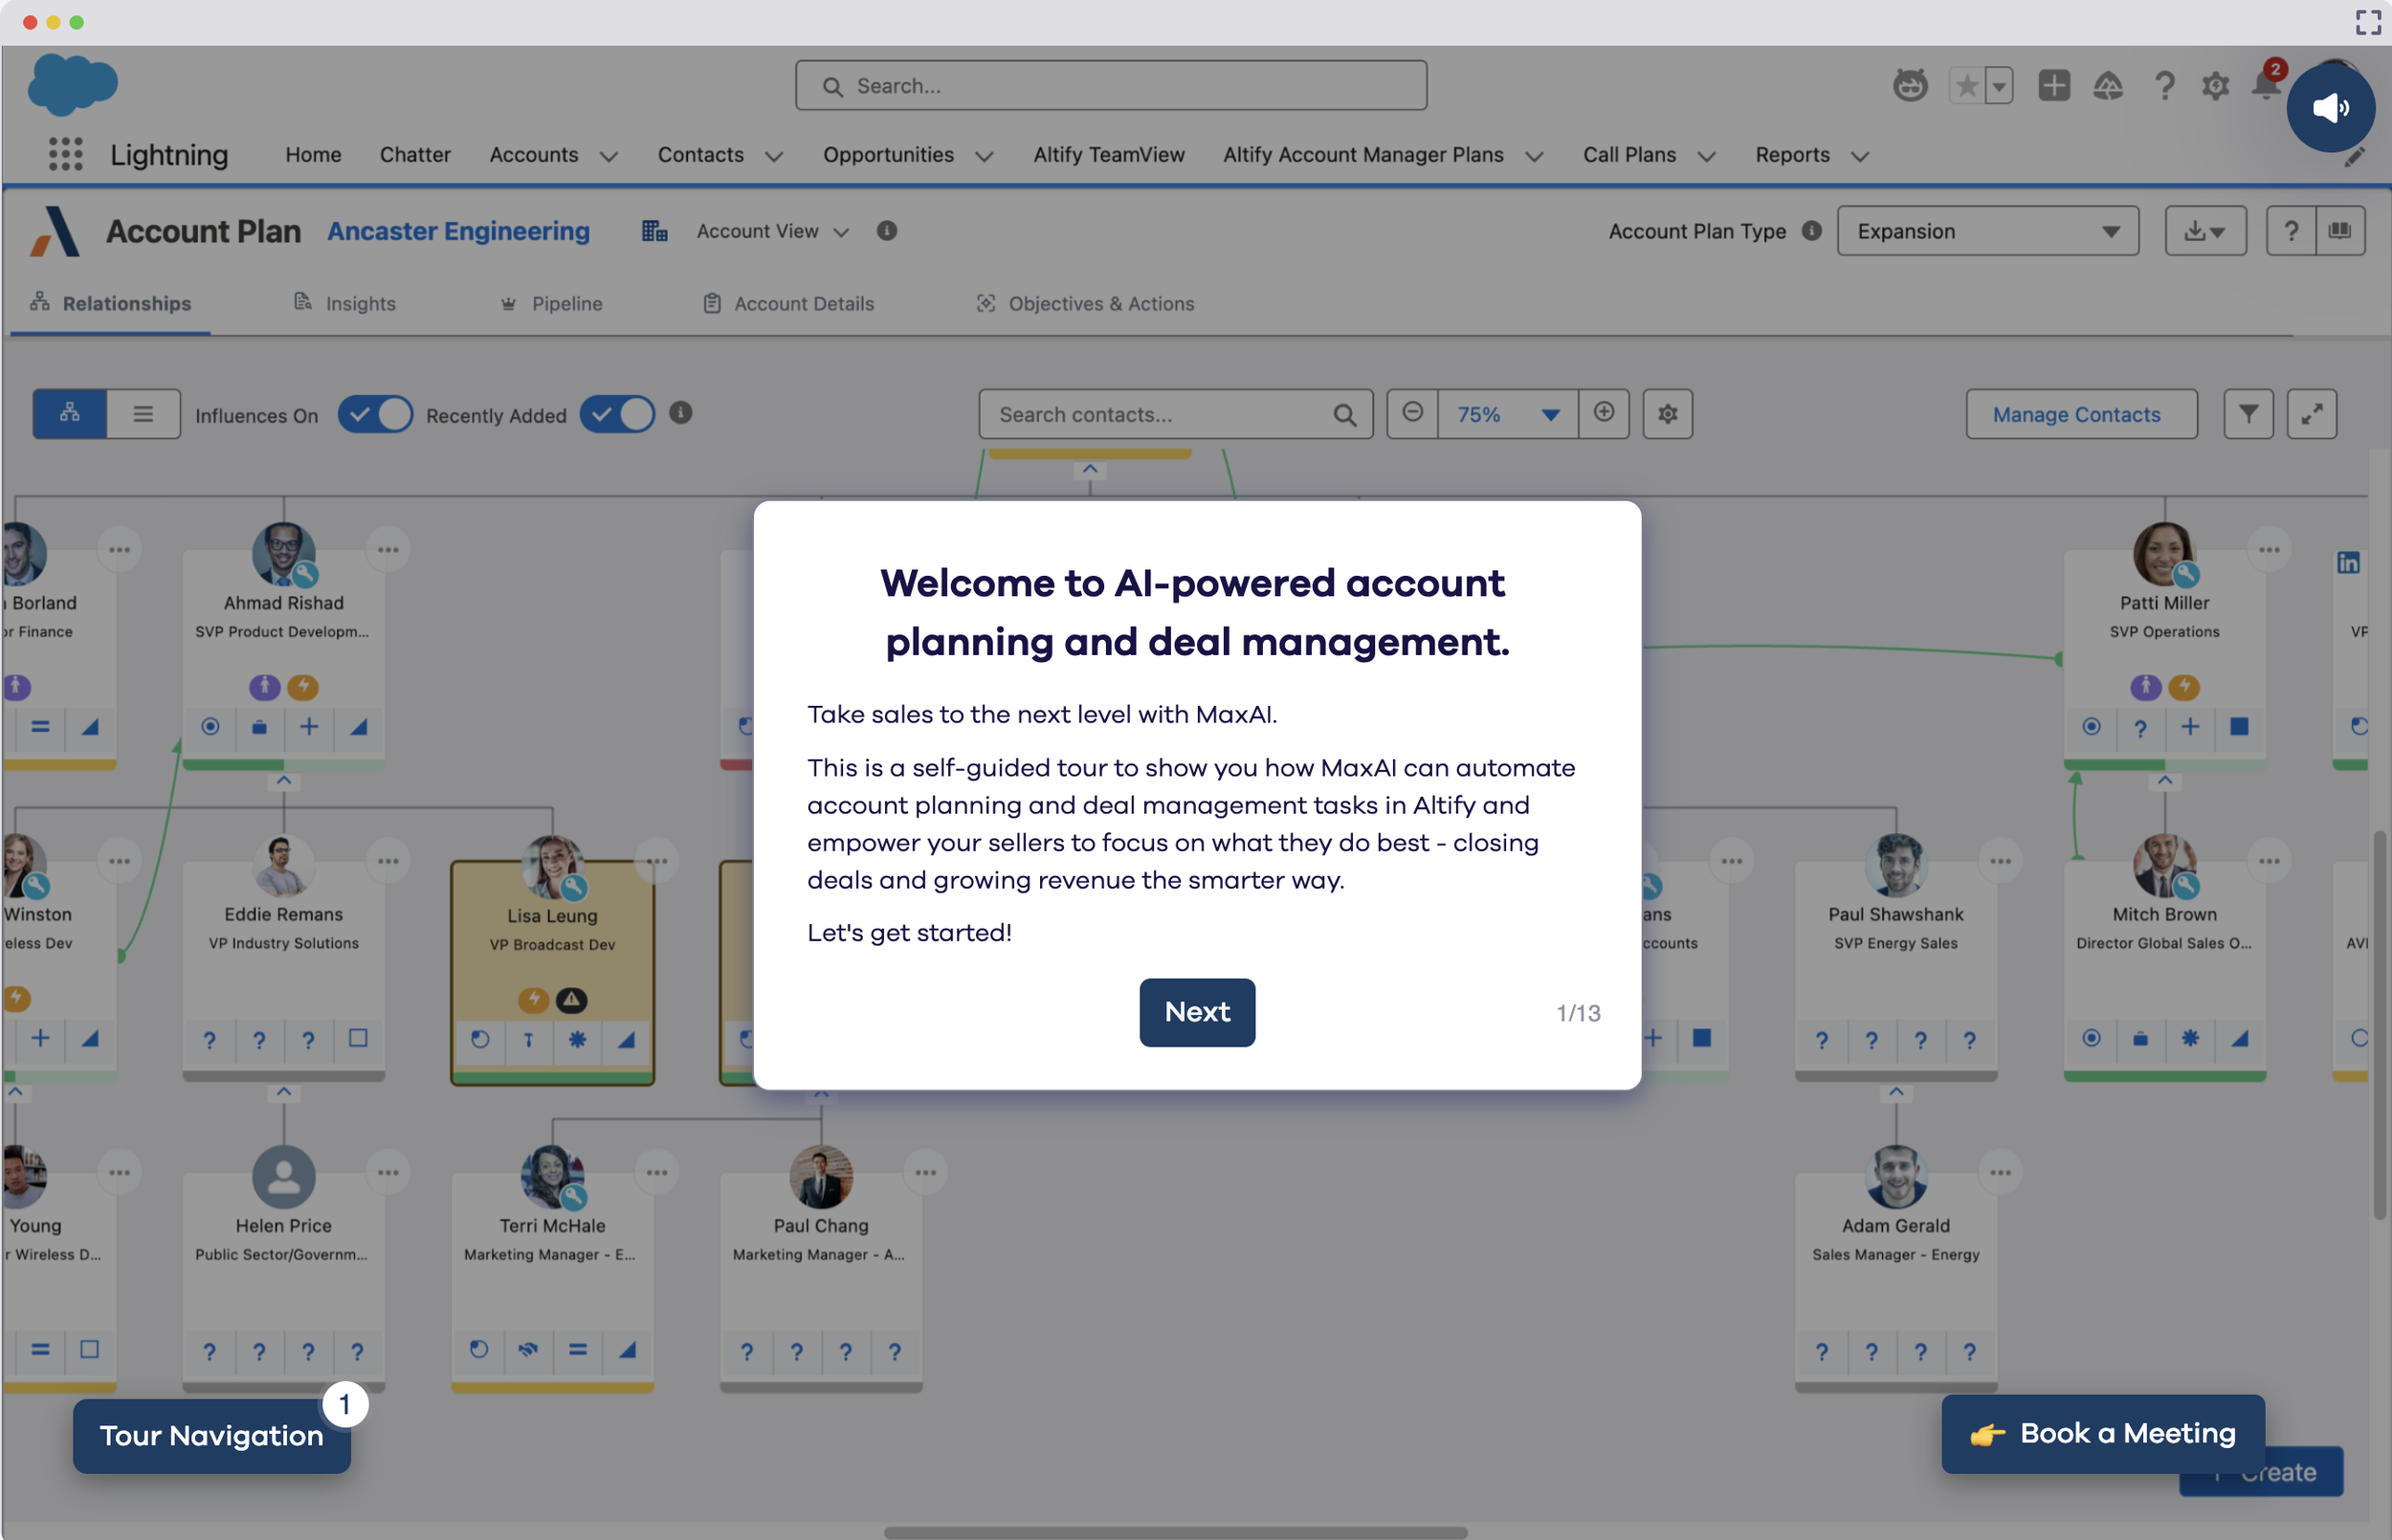Open the contacts filter funnel icon
Screen dimensions: 2392x1540
tap(2248, 414)
